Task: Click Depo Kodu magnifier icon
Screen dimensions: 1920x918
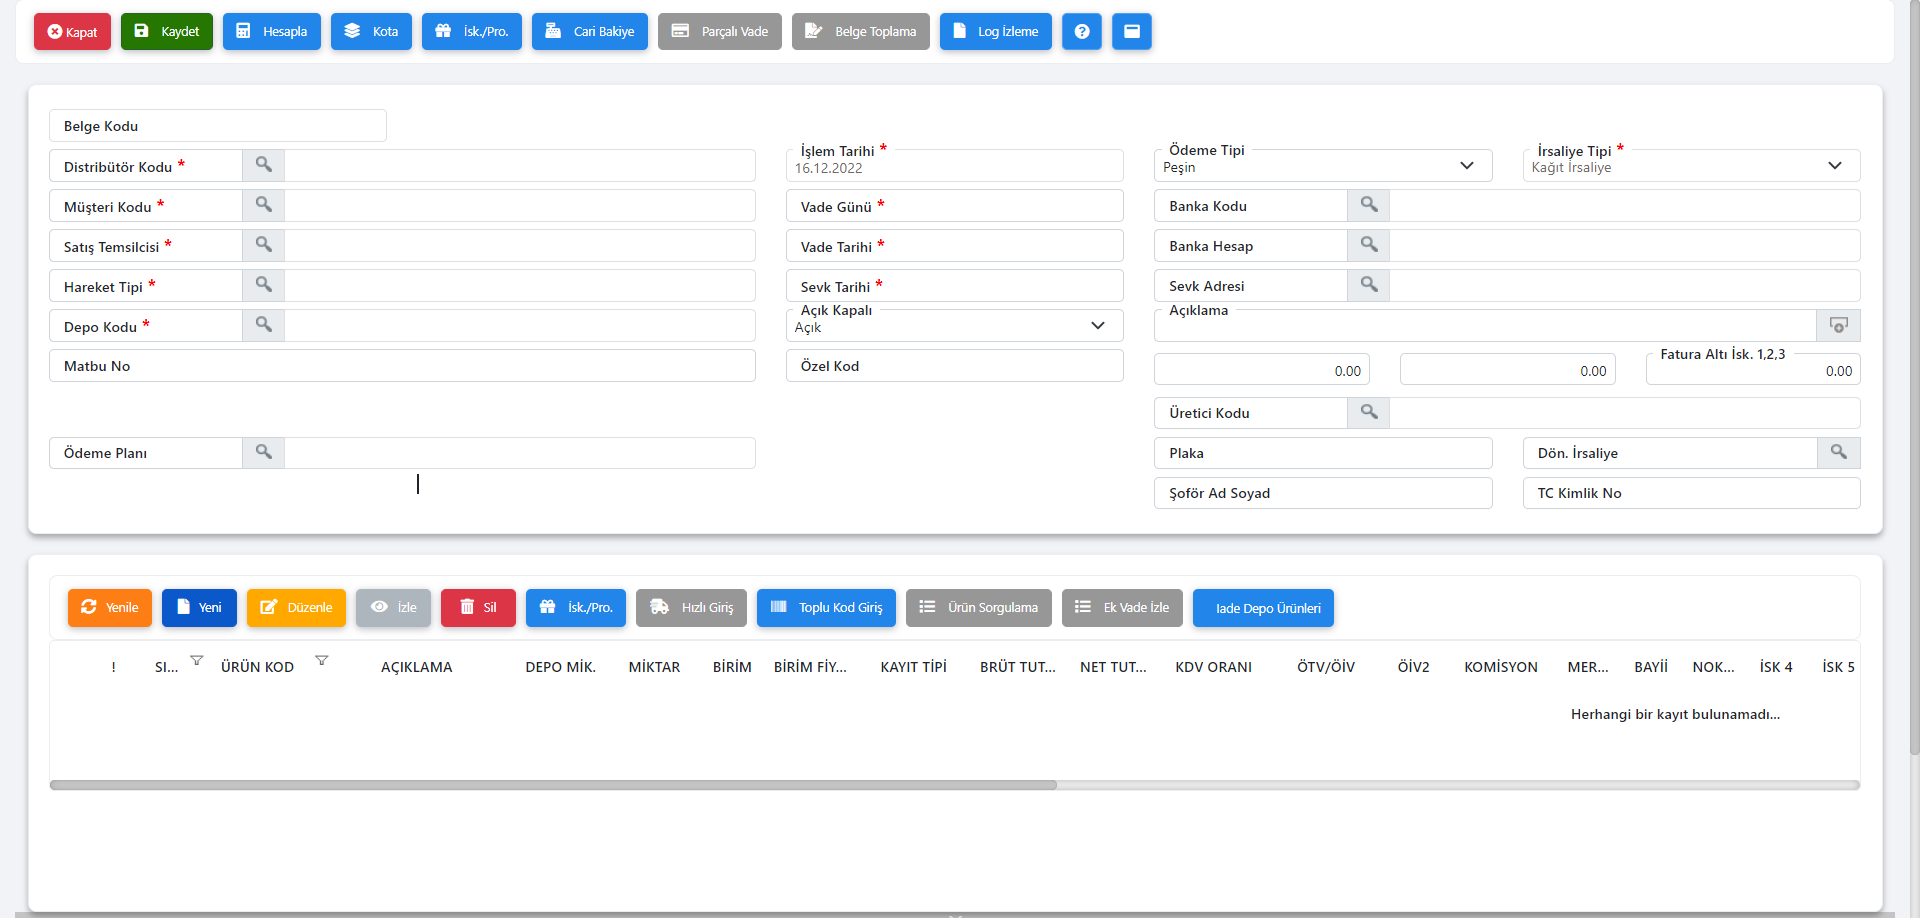Action: coord(263,325)
